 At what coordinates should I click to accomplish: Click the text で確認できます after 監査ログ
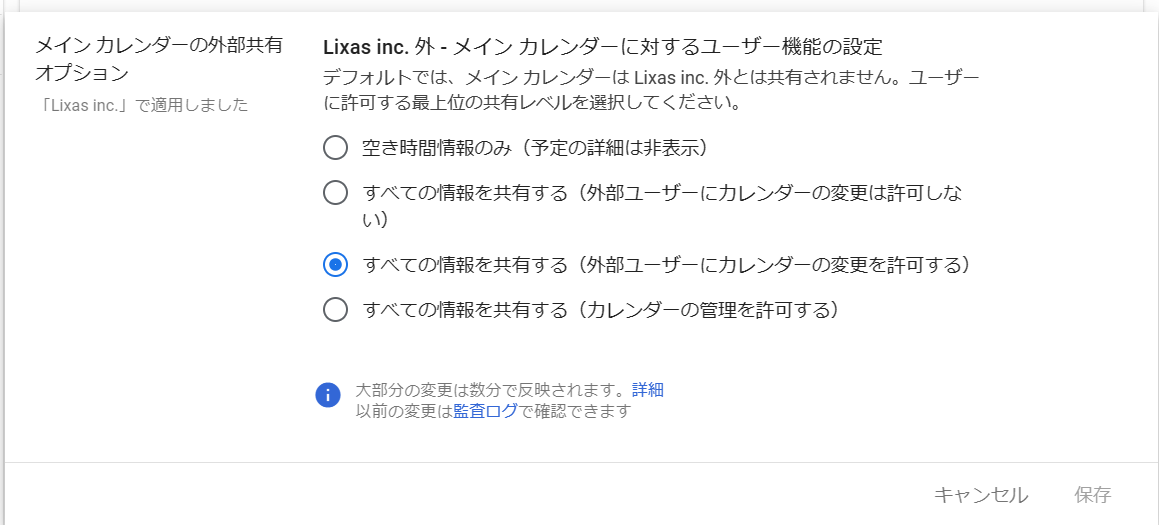[x=575, y=411]
